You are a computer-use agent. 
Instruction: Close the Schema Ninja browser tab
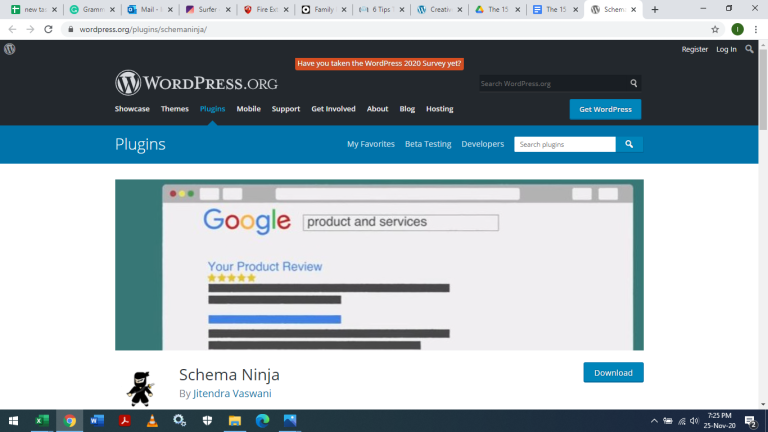point(633,9)
